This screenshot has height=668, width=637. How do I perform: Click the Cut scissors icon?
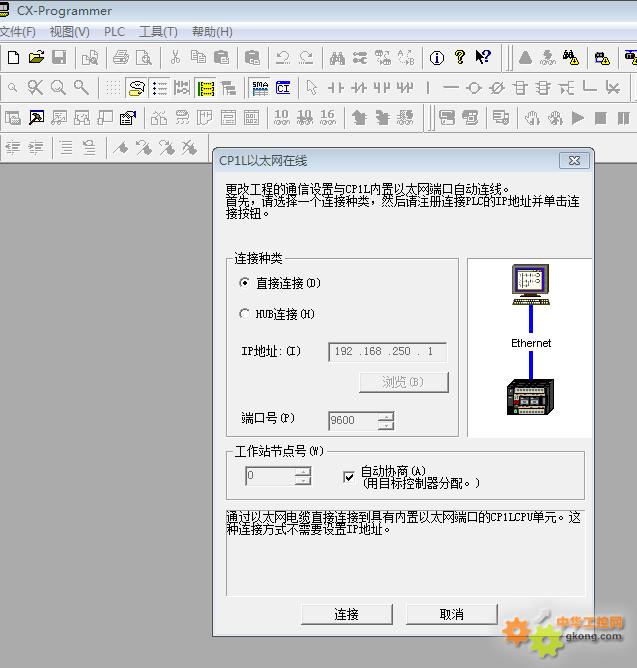[x=175, y=57]
